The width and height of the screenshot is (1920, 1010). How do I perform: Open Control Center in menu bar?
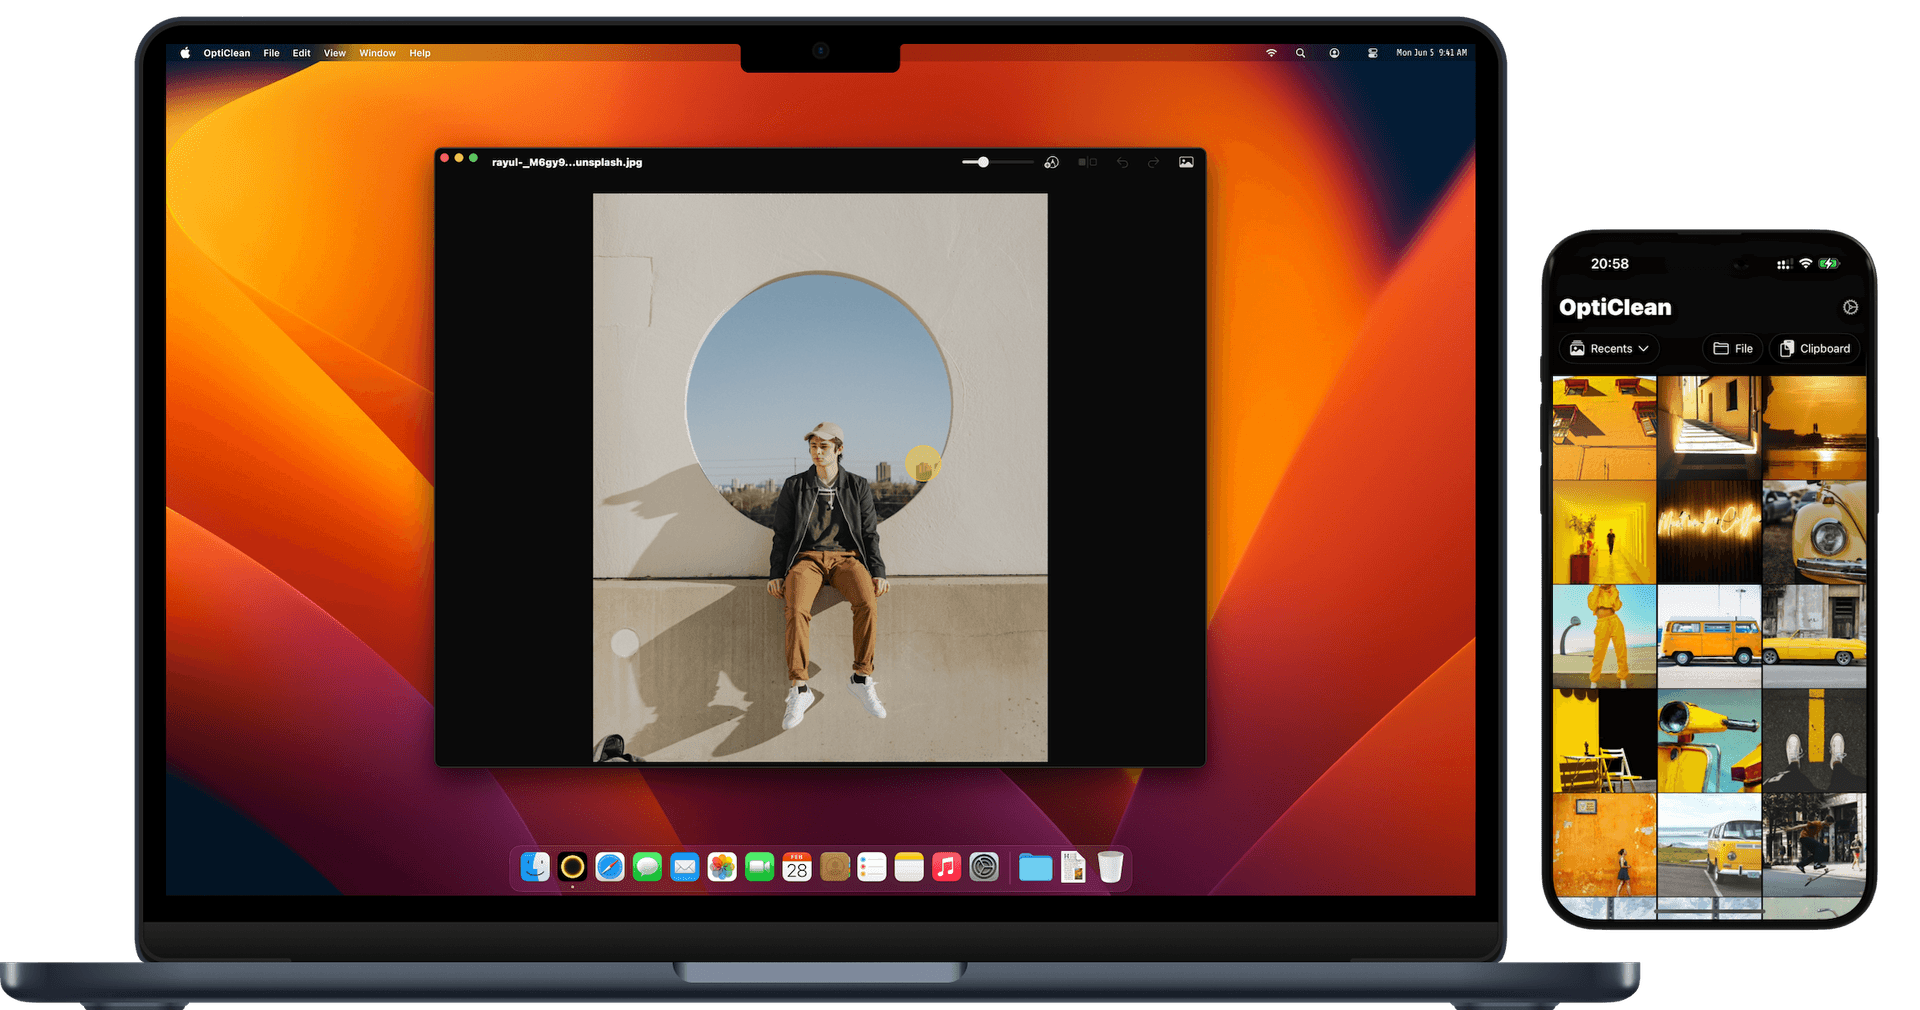pos(1373,53)
